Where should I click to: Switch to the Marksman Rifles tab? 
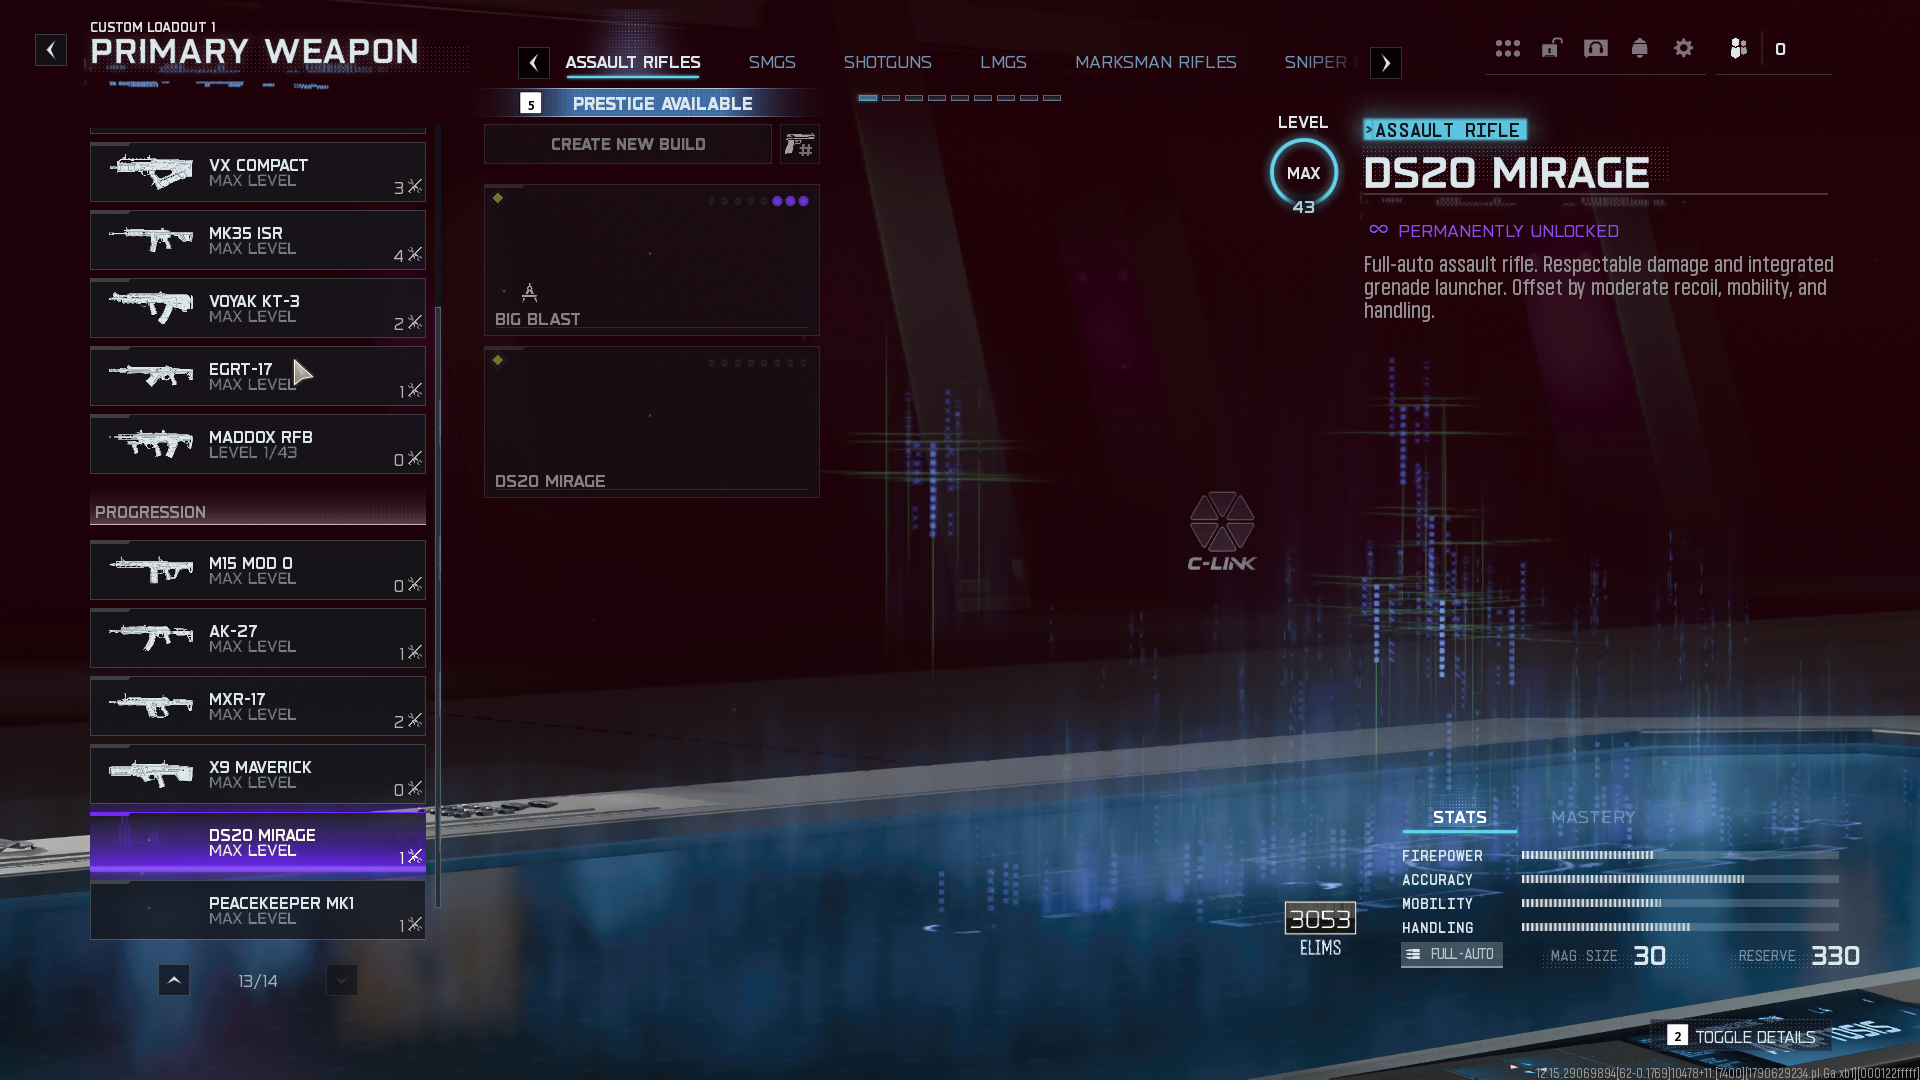pos(1155,62)
